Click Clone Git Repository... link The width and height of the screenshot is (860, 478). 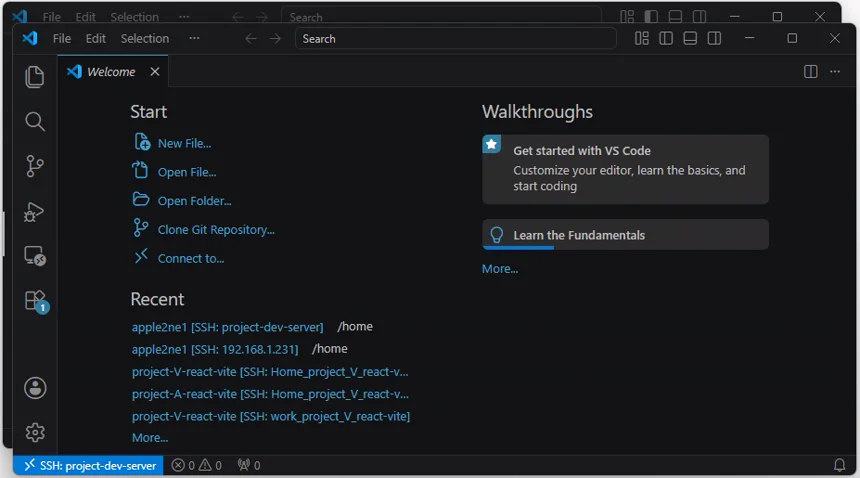pos(216,230)
